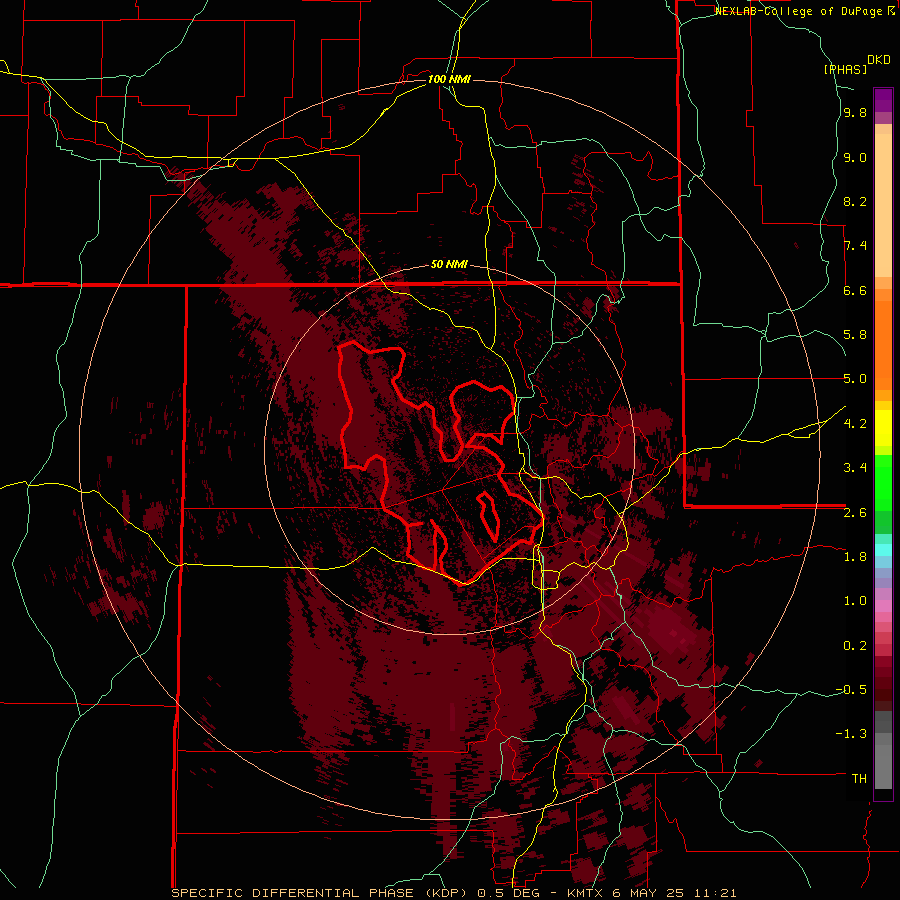Pick the orange band near 5.8 on the scale
This screenshot has height=900, width=900.
point(883,345)
